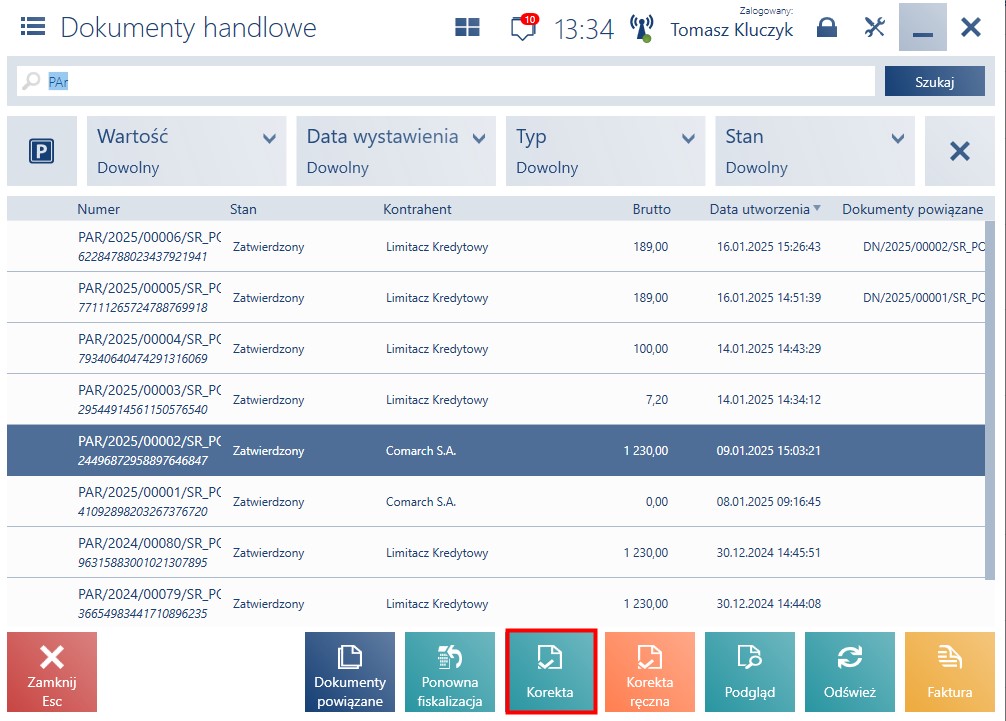The image size is (1006, 721).
Task: Lock the session with the padlock icon
Action: [x=826, y=27]
